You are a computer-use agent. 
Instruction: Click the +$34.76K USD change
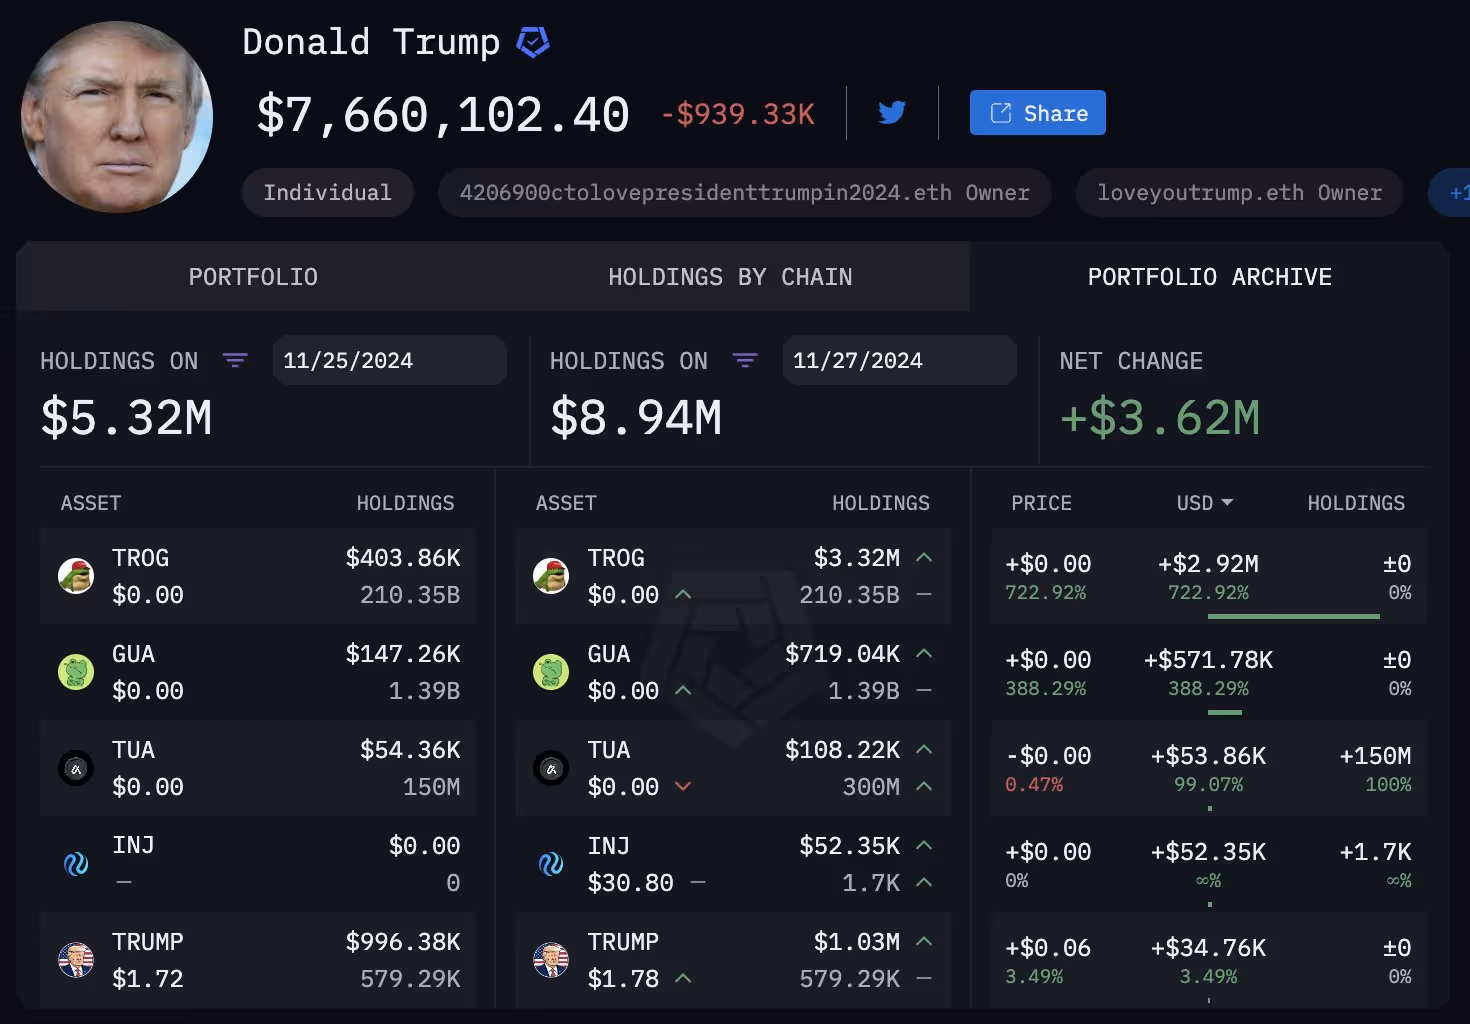coord(1208,948)
